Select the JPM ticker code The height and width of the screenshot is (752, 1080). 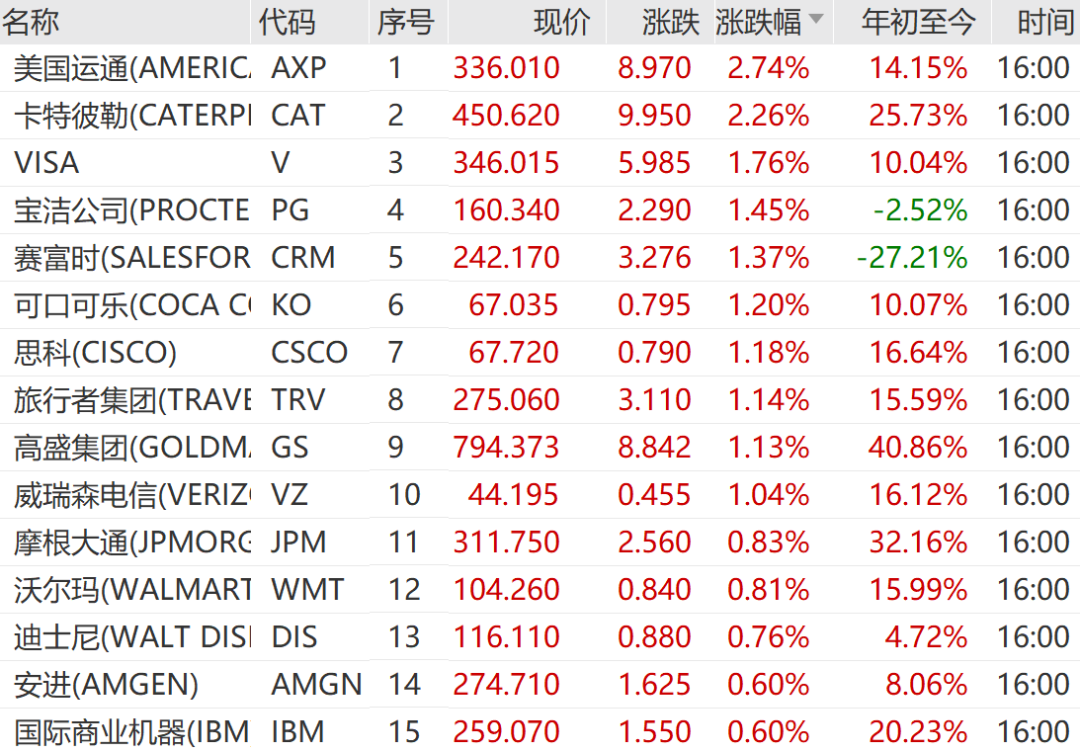(298, 542)
